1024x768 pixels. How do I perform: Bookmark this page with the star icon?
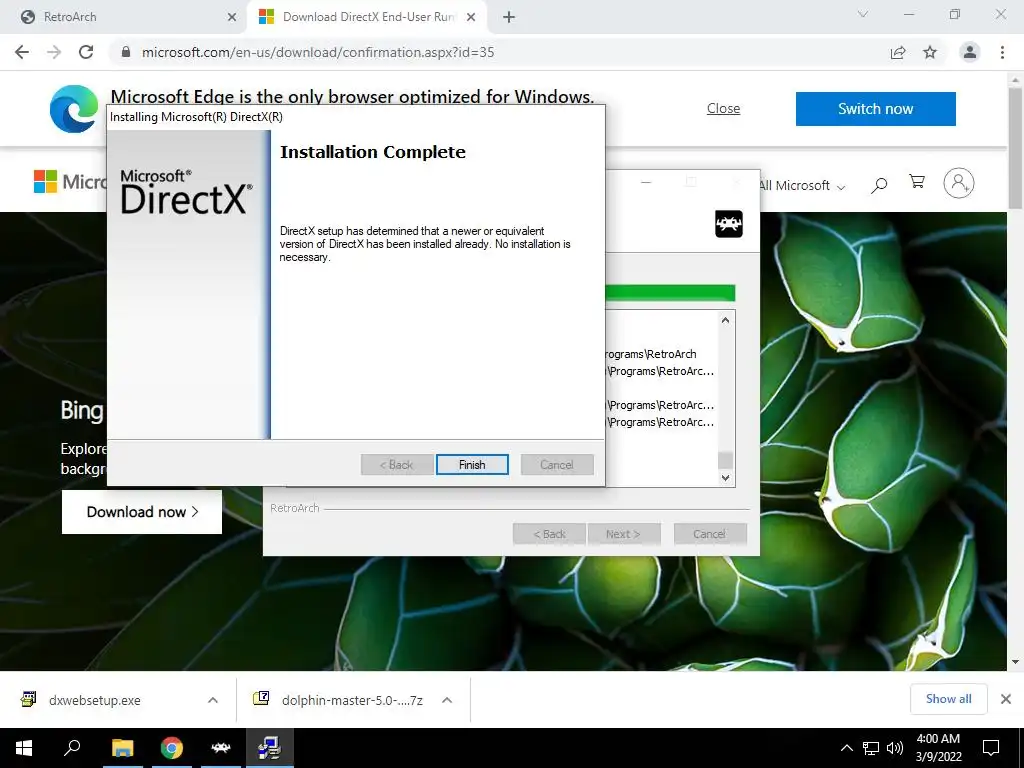pyautogui.click(x=930, y=52)
